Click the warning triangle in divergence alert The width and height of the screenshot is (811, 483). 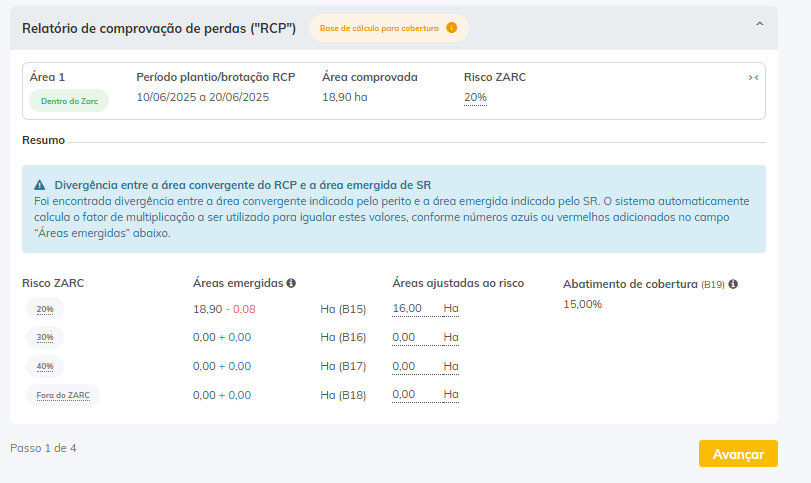coord(40,185)
